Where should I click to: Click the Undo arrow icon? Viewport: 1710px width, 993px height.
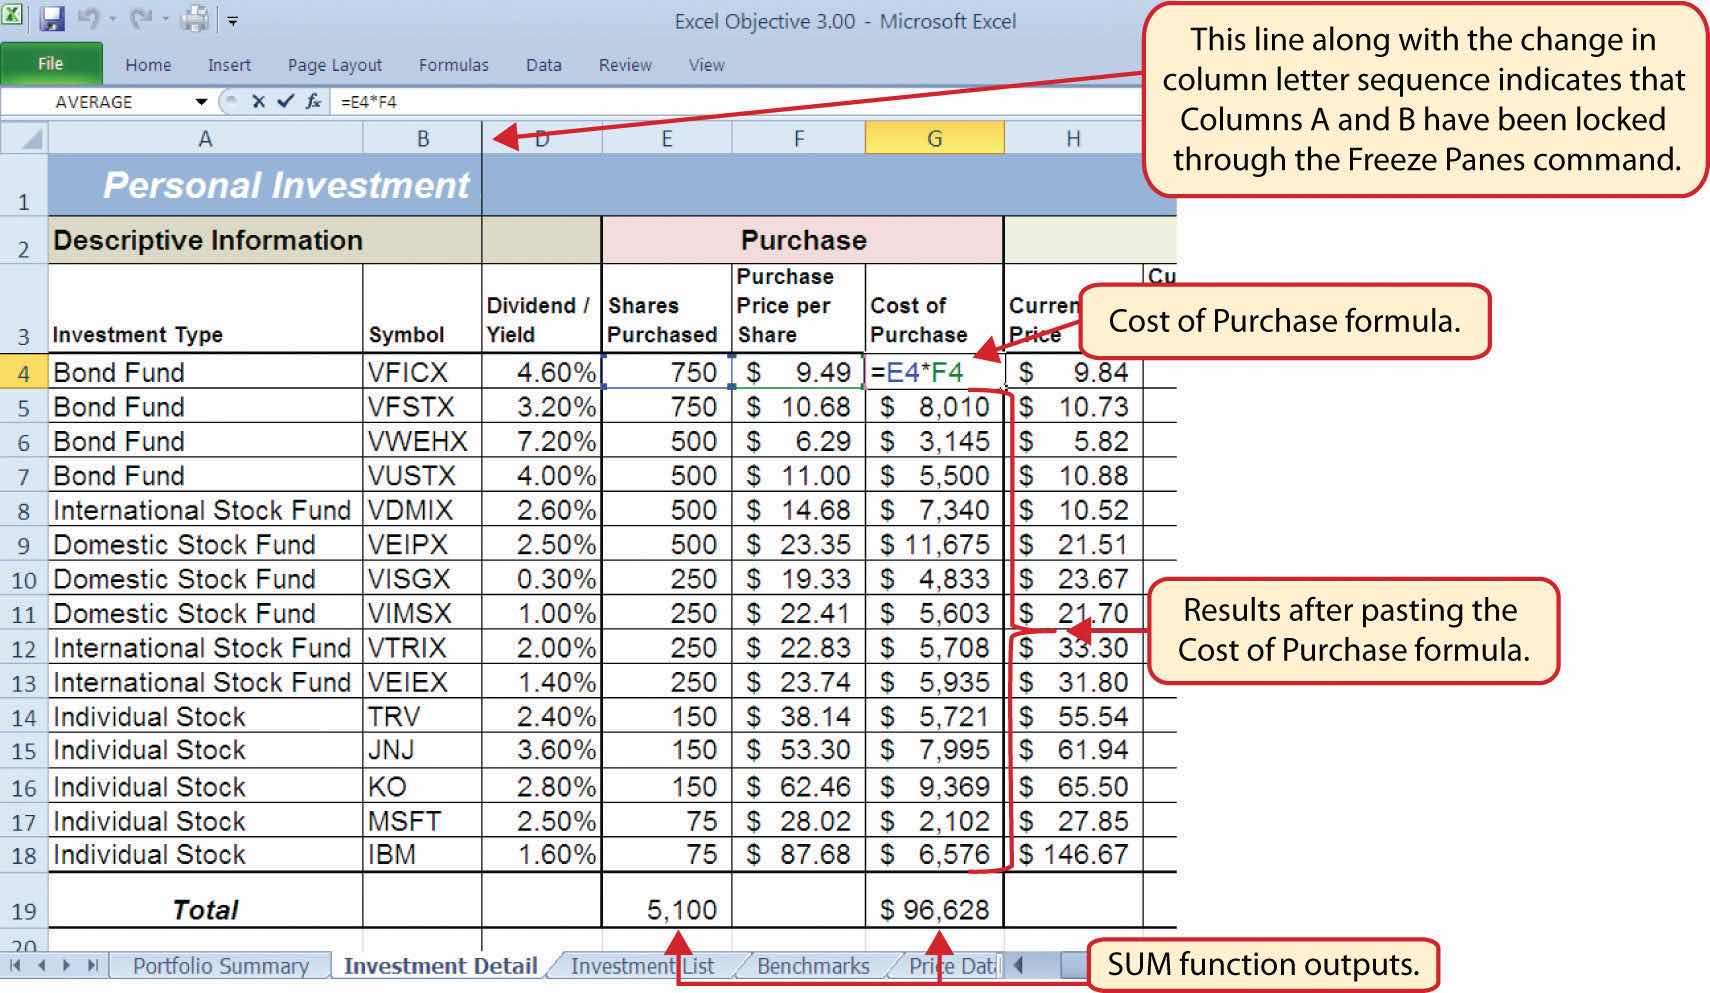point(87,18)
